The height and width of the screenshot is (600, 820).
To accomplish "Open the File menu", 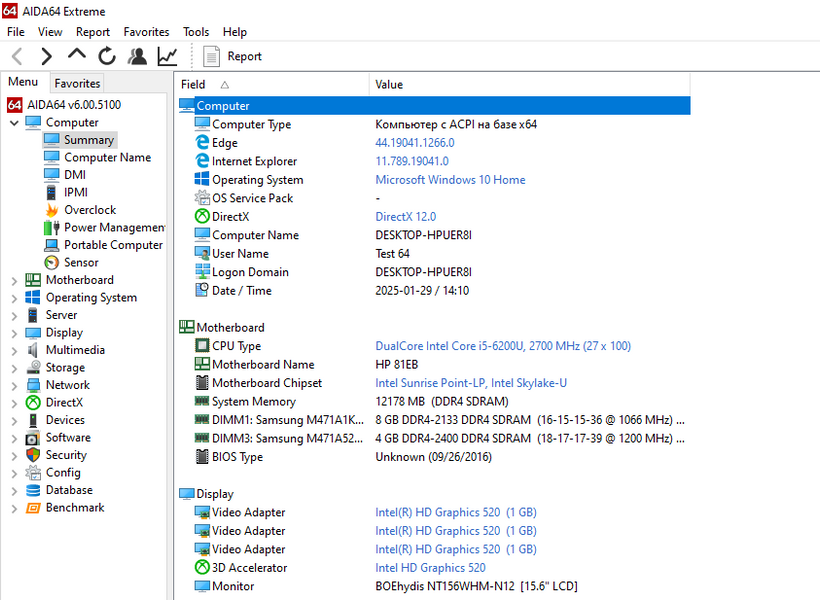I will [x=16, y=32].
